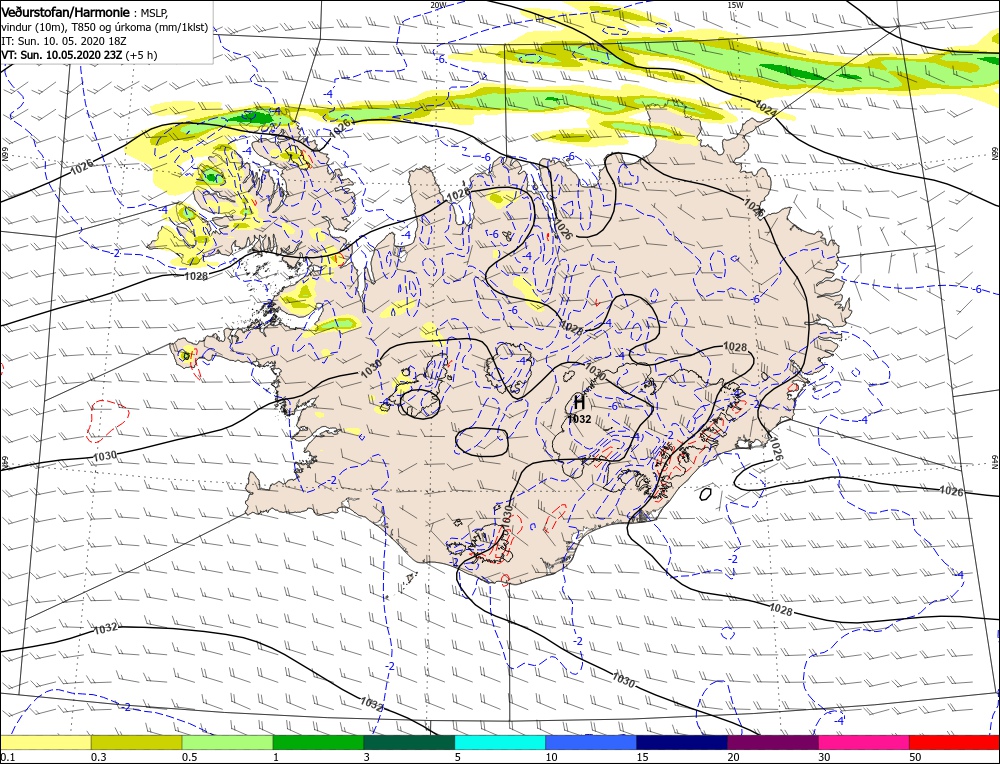The width and height of the screenshot is (1000, 764).
Task: Click the '15' legend value
Action: coord(642,757)
